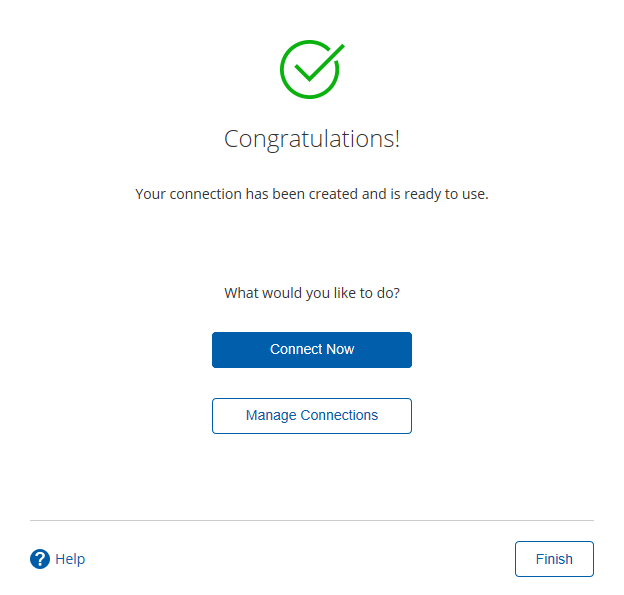This screenshot has width=624, height=595.
Task: Click the large Congratulations title text
Action: point(312,139)
